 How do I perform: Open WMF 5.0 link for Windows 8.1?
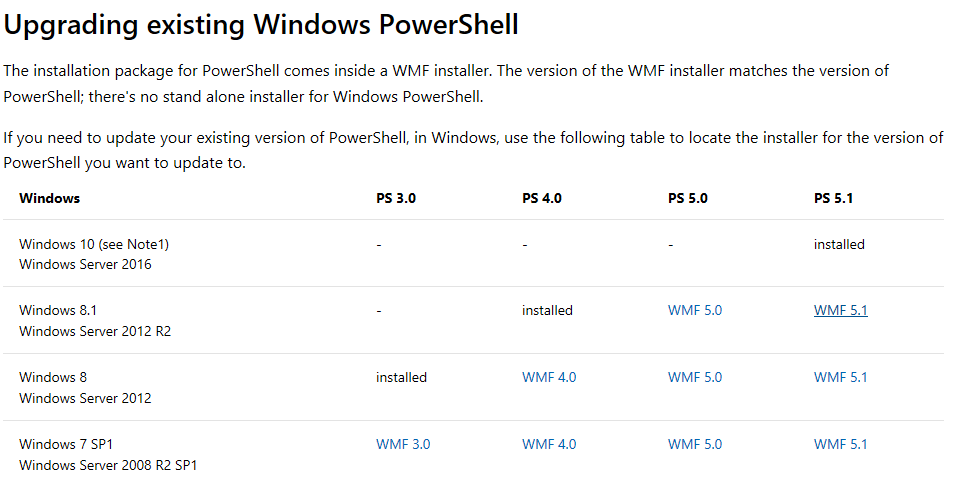click(x=694, y=310)
